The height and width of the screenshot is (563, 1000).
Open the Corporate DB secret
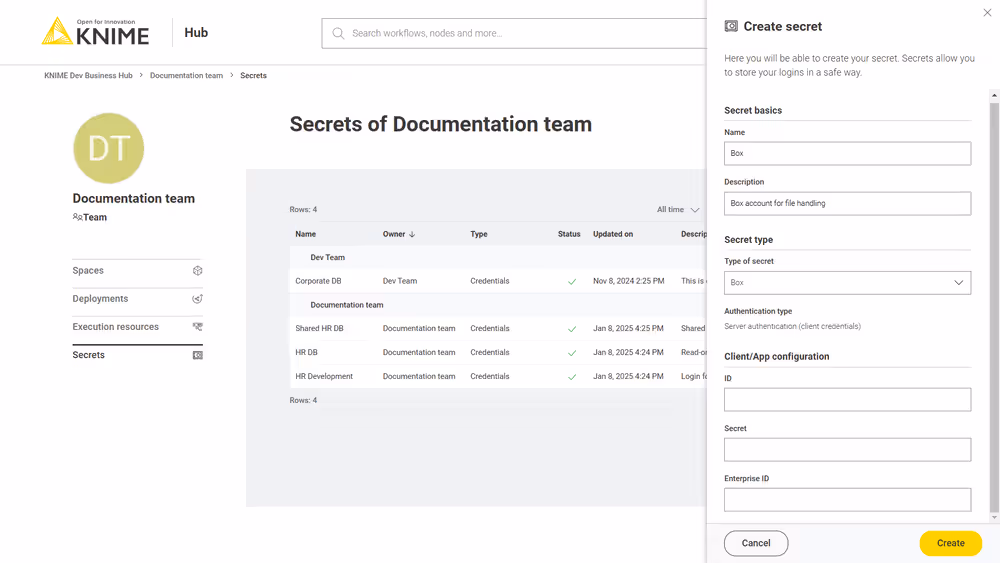(318, 281)
